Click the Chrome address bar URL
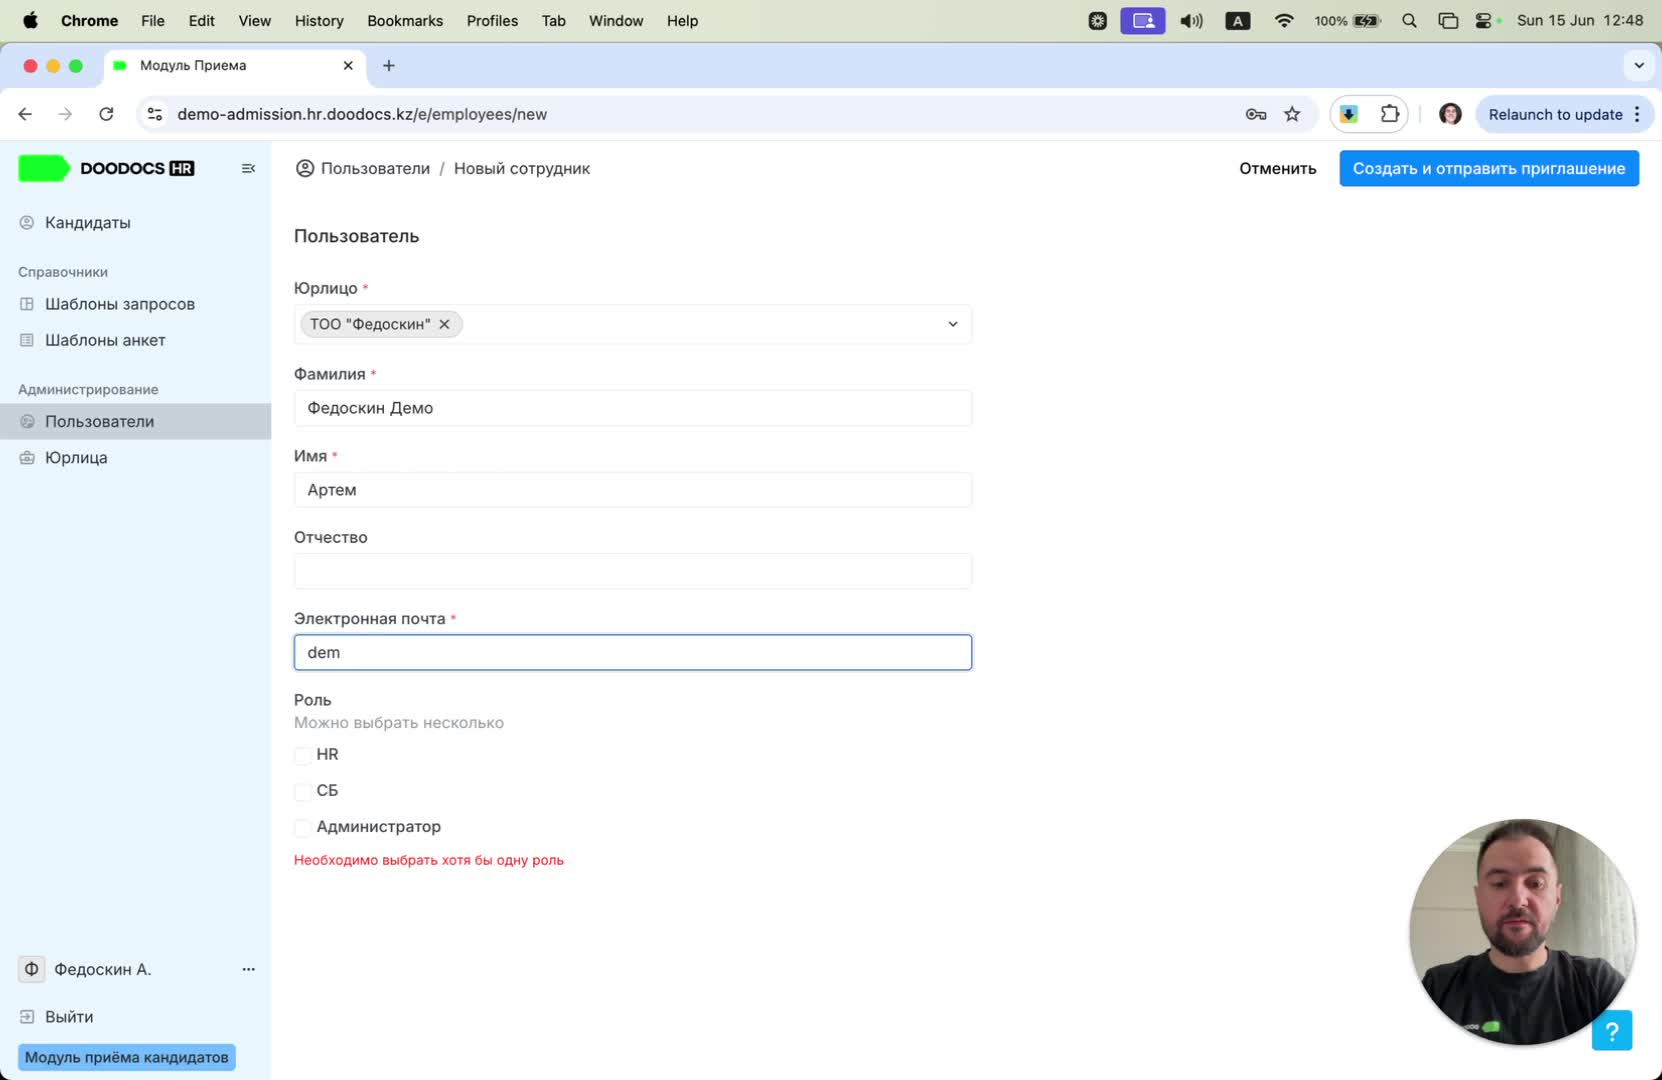 [362, 114]
